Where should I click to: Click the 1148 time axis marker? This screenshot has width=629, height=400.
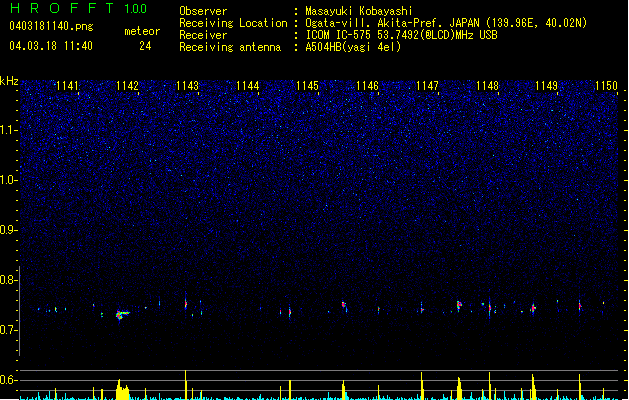pyautogui.click(x=487, y=86)
